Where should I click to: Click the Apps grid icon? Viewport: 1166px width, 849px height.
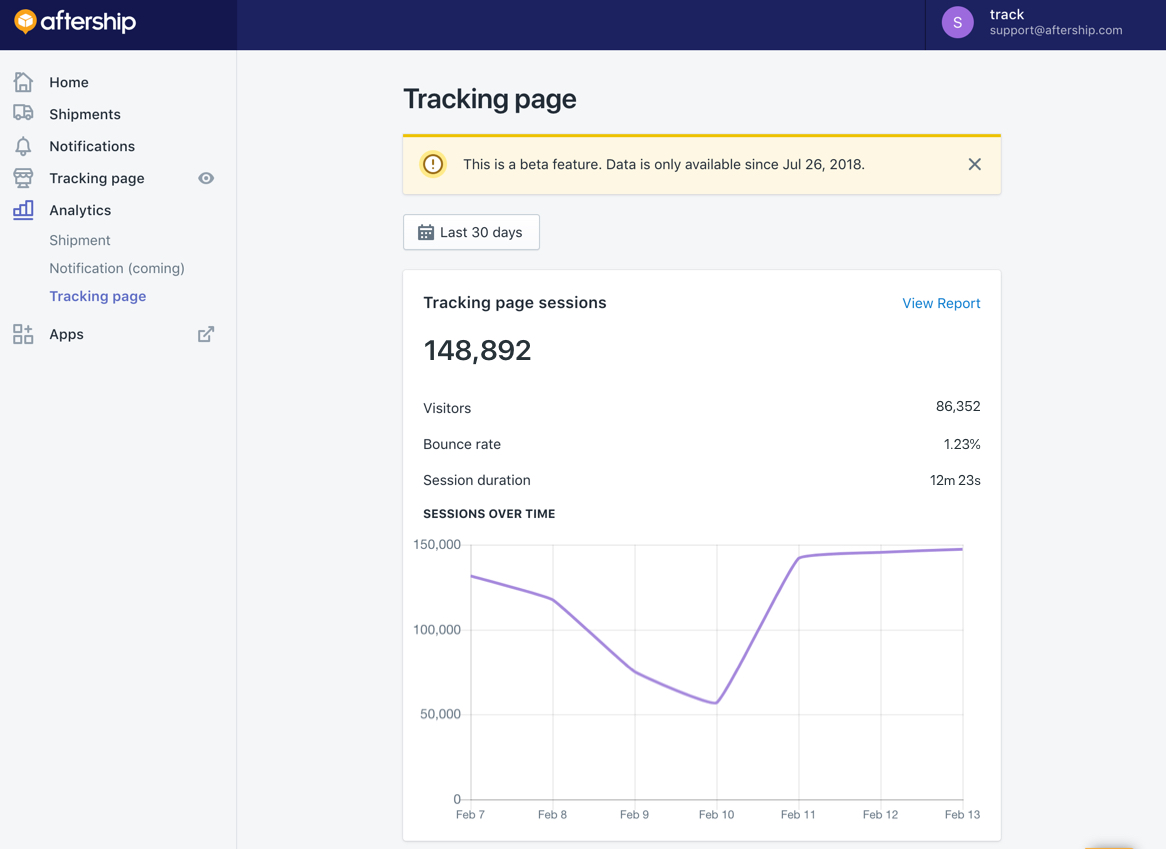[x=23, y=334]
